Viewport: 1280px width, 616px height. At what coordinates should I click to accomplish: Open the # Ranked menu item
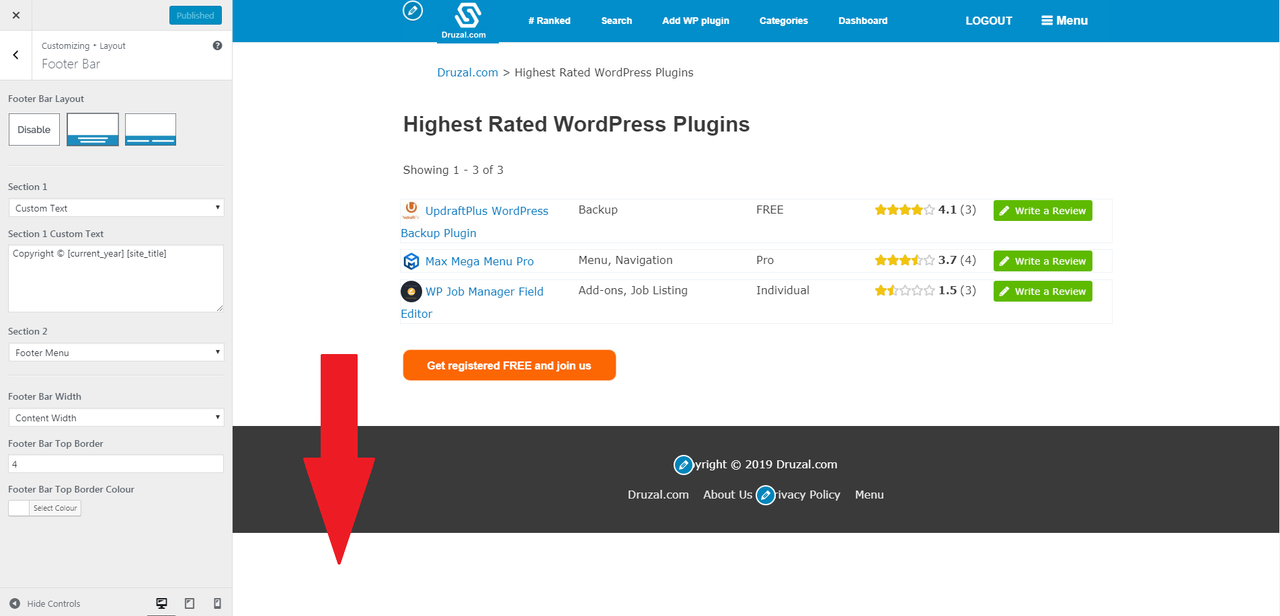click(549, 20)
